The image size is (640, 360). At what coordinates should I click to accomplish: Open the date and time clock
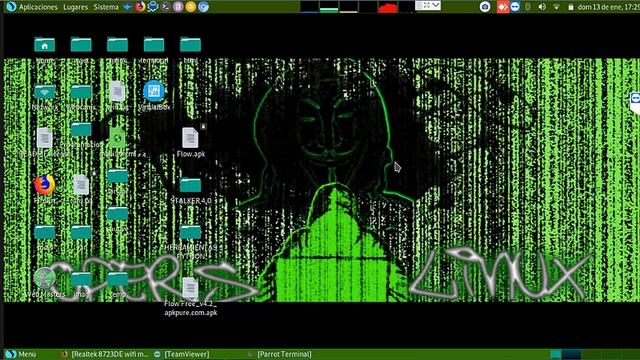pyautogui.click(x=608, y=7)
